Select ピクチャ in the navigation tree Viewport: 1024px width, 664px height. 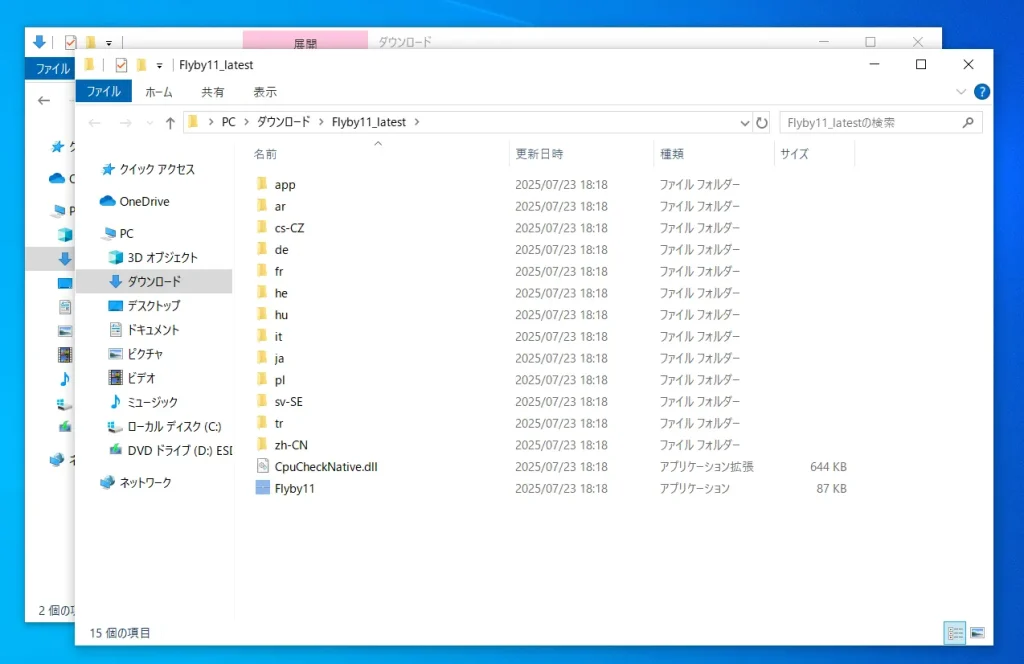click(x=145, y=354)
